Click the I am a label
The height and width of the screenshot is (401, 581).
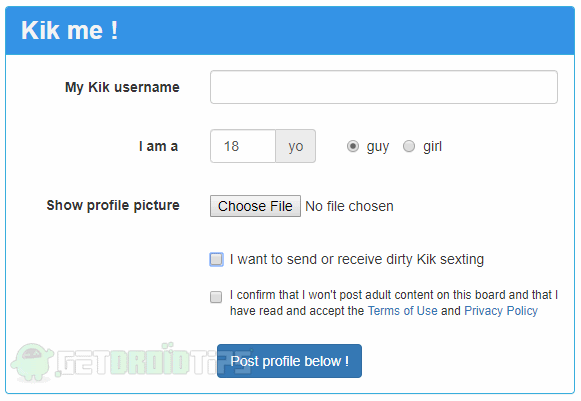159,146
